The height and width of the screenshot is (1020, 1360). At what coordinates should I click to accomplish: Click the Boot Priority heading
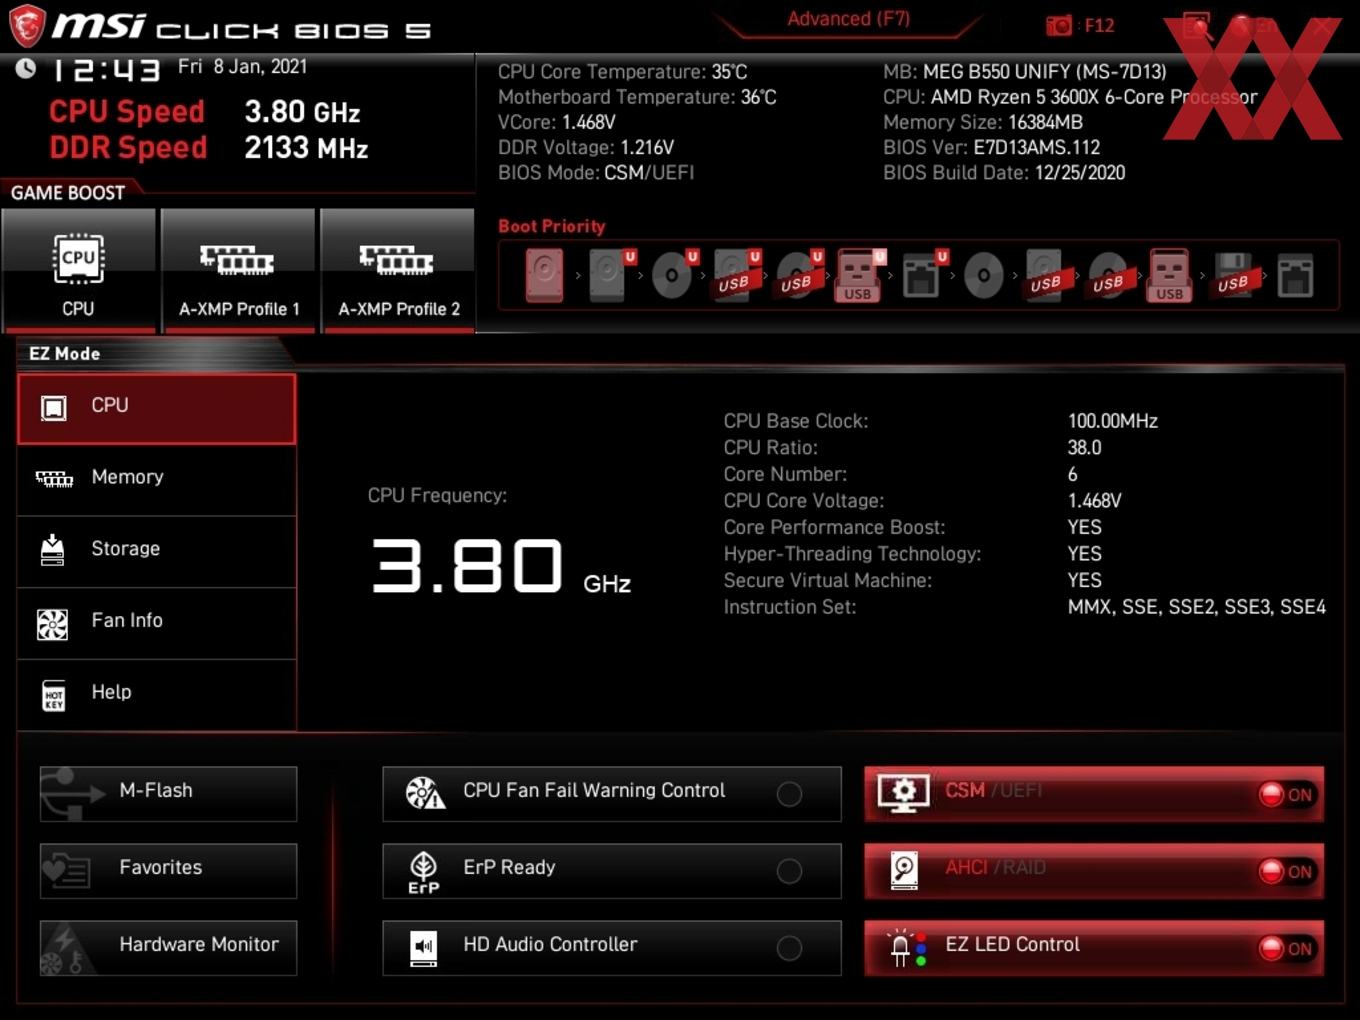click(x=552, y=226)
